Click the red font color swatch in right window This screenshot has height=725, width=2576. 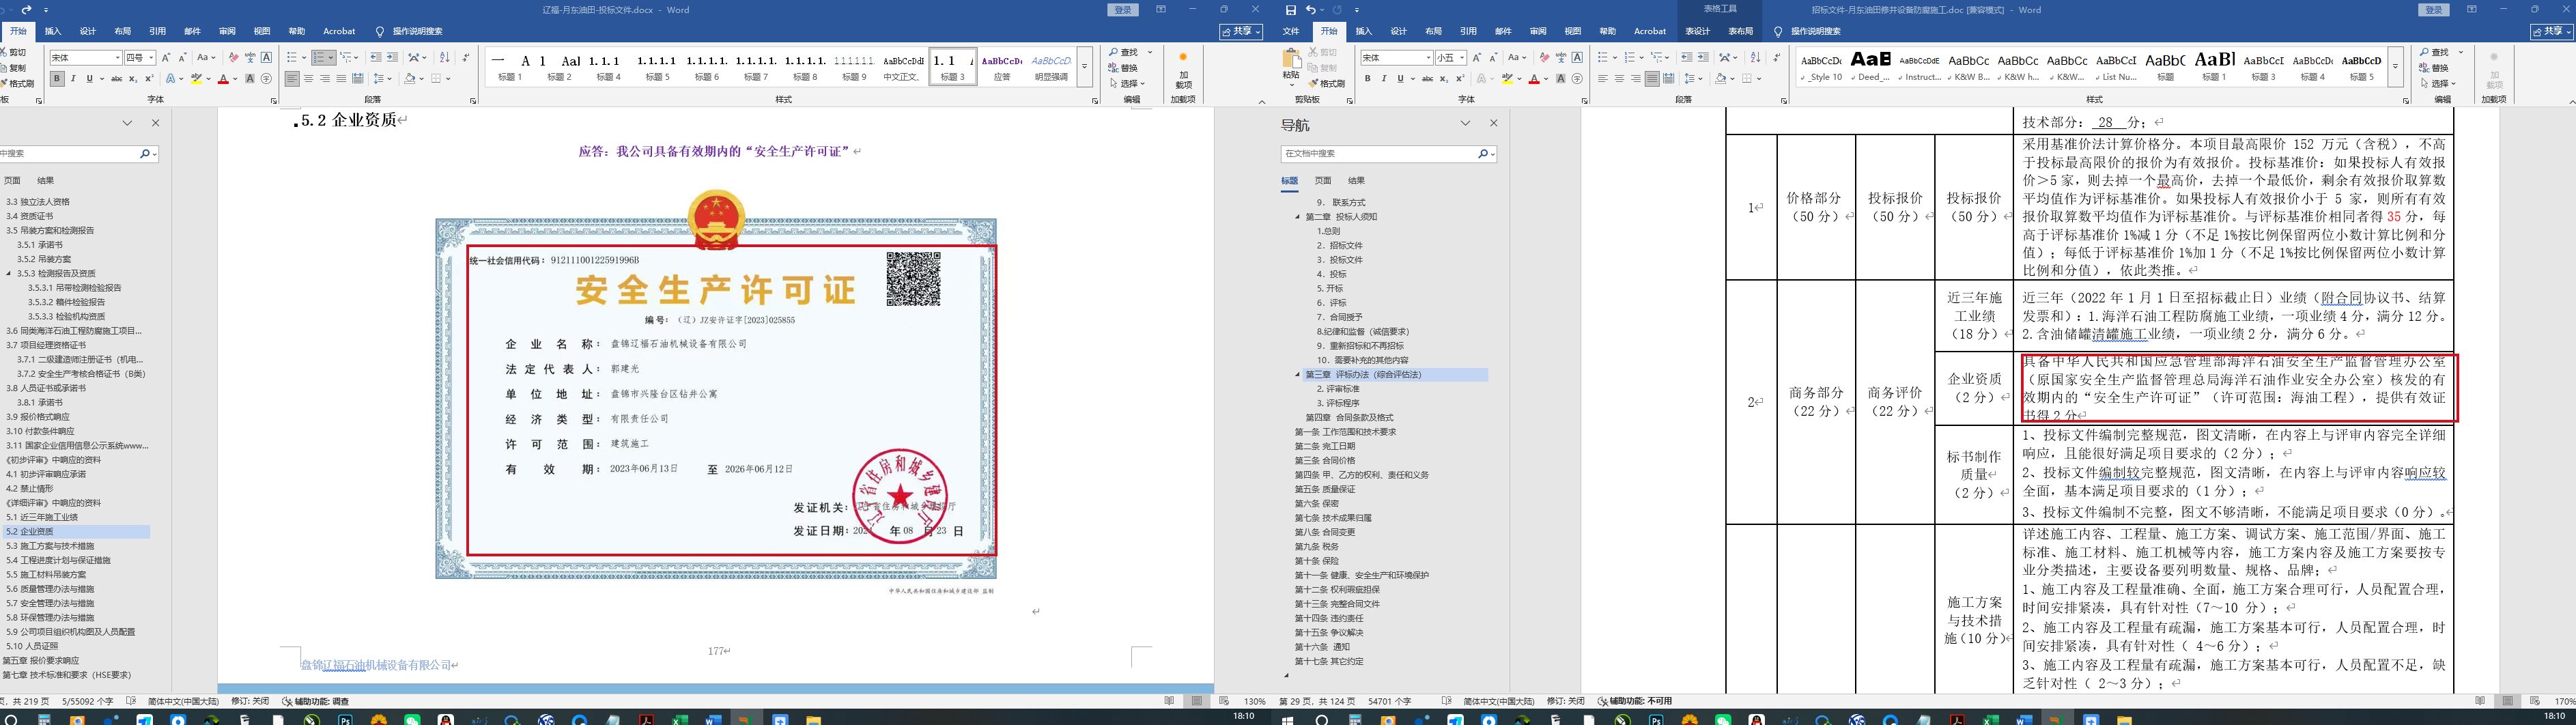coord(1533,79)
